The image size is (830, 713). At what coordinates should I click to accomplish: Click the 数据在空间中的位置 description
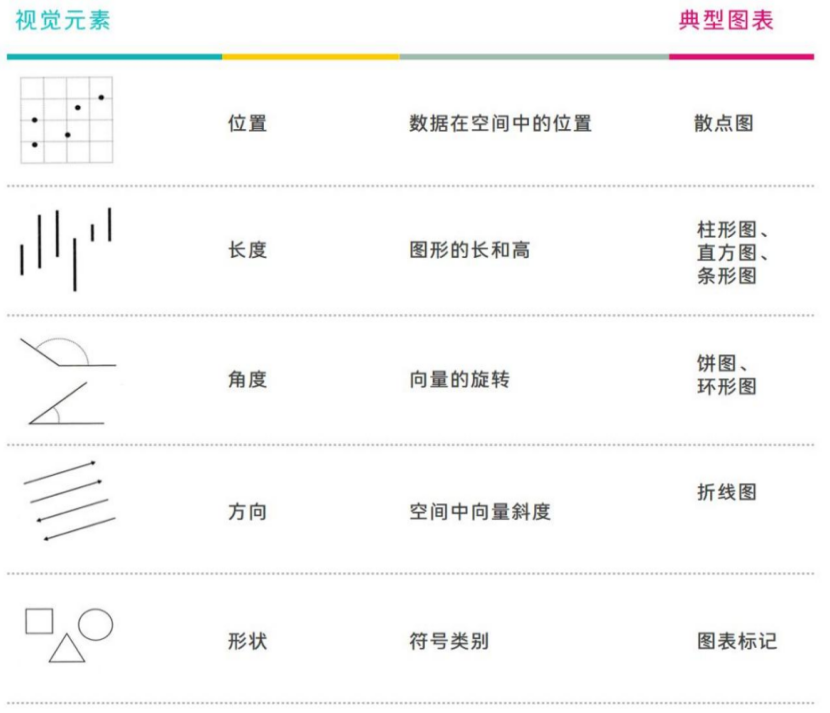[500, 124]
